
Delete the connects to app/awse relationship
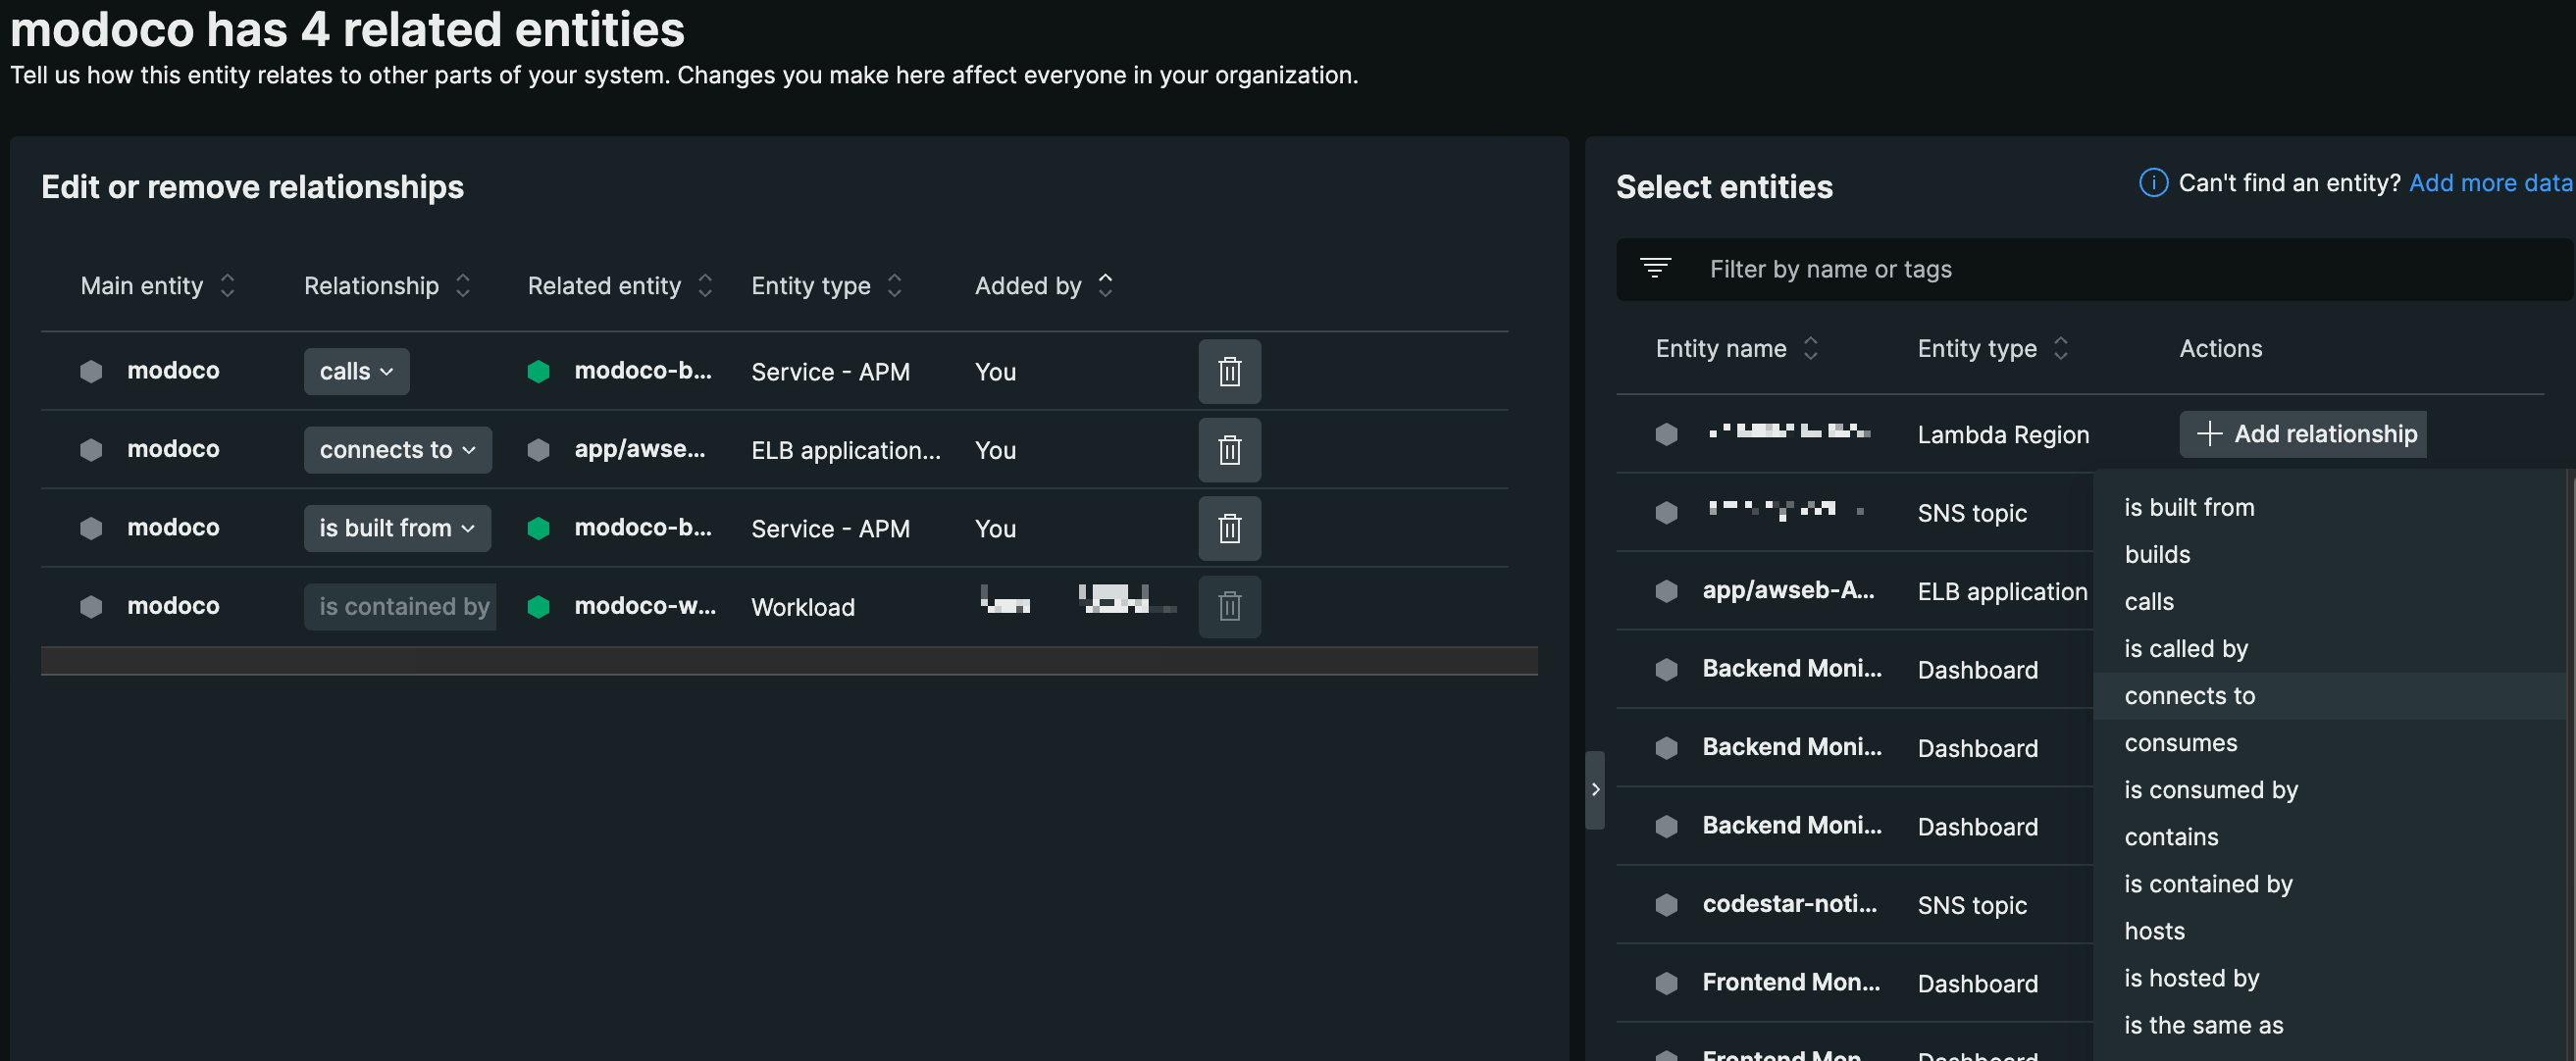click(1229, 450)
